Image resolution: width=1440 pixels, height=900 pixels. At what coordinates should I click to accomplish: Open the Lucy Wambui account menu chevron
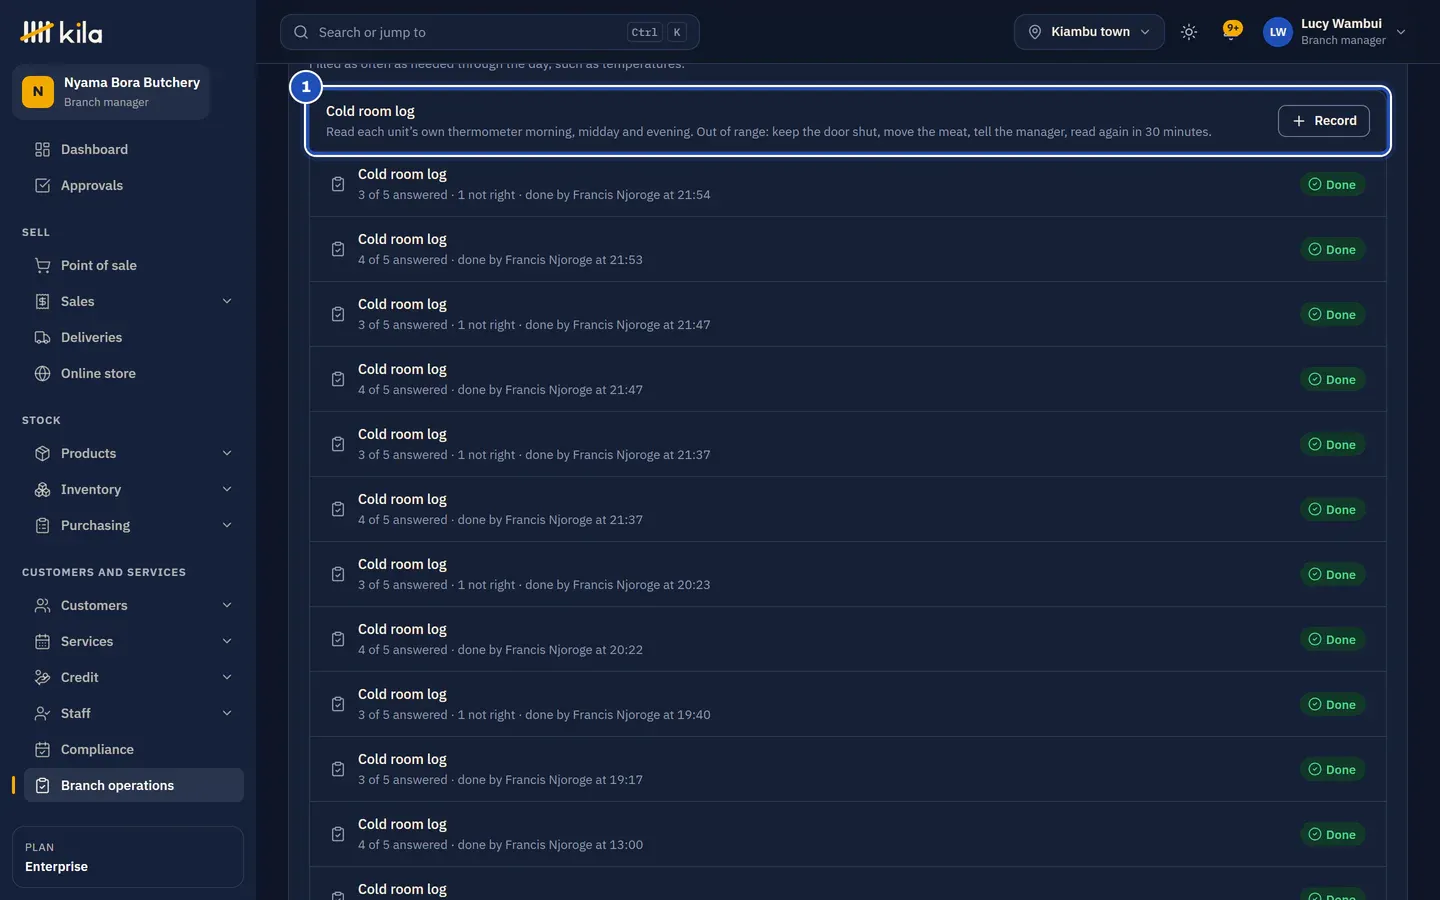tap(1401, 32)
